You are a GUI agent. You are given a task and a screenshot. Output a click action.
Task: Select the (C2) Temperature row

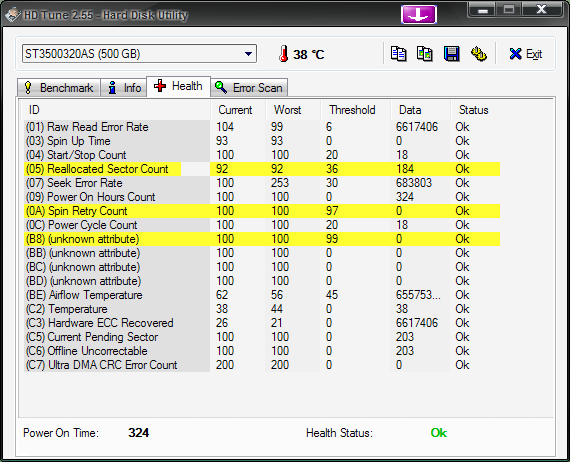coord(262,309)
